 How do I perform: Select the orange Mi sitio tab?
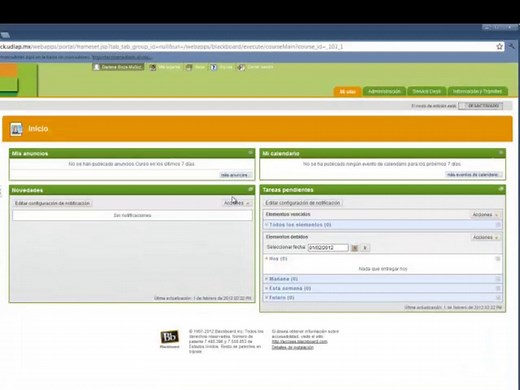coord(347,91)
